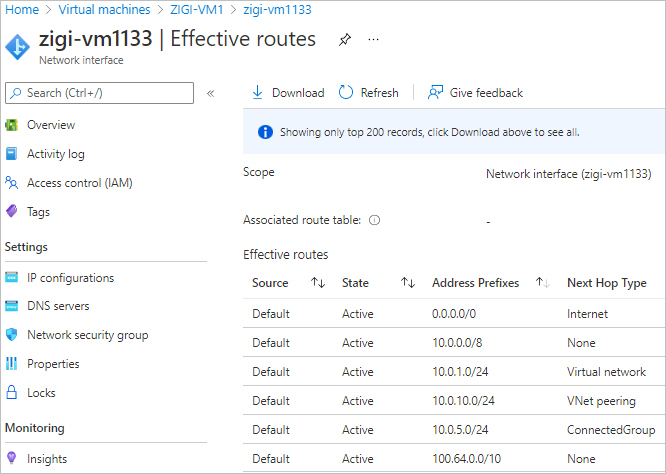Click the Virtual network next hop cell
Viewport: 666px width, 474px height.
tap(607, 372)
